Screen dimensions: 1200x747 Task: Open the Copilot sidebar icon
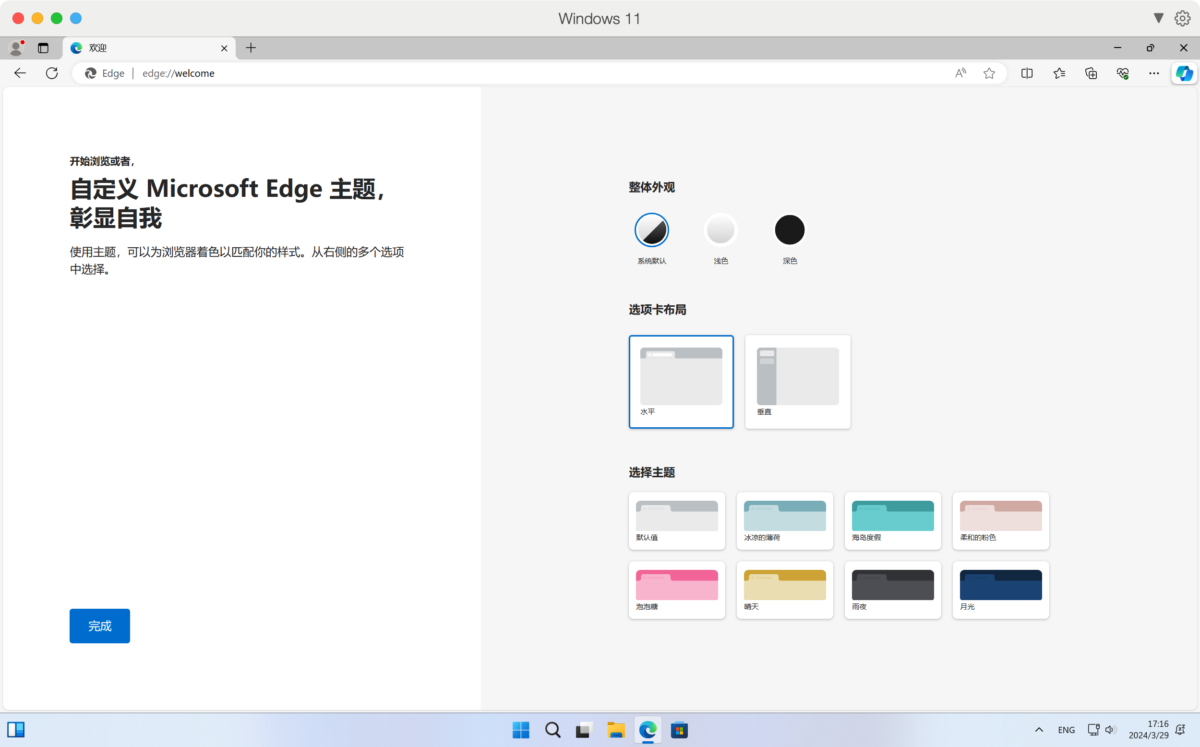click(1185, 73)
